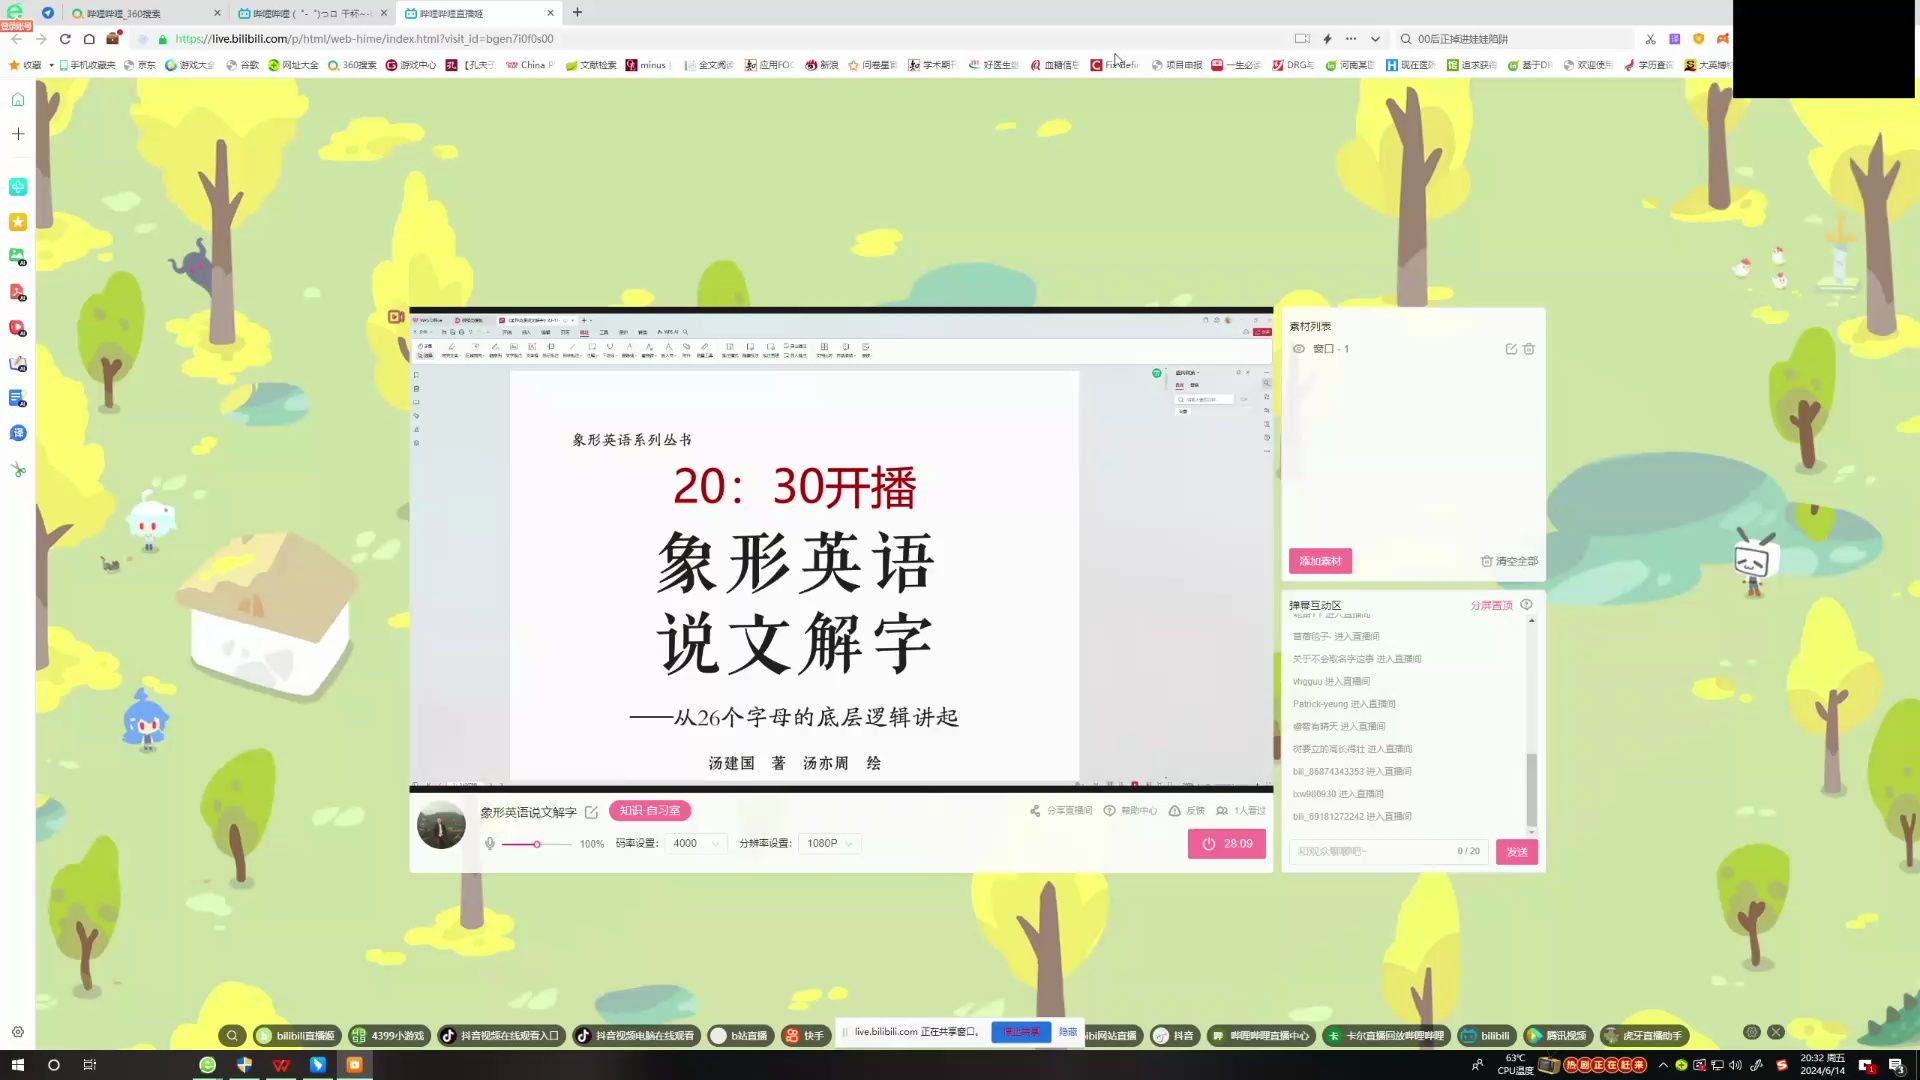This screenshot has width=1920, height=1080.
Task: Go to browser home page
Action: coord(89,39)
